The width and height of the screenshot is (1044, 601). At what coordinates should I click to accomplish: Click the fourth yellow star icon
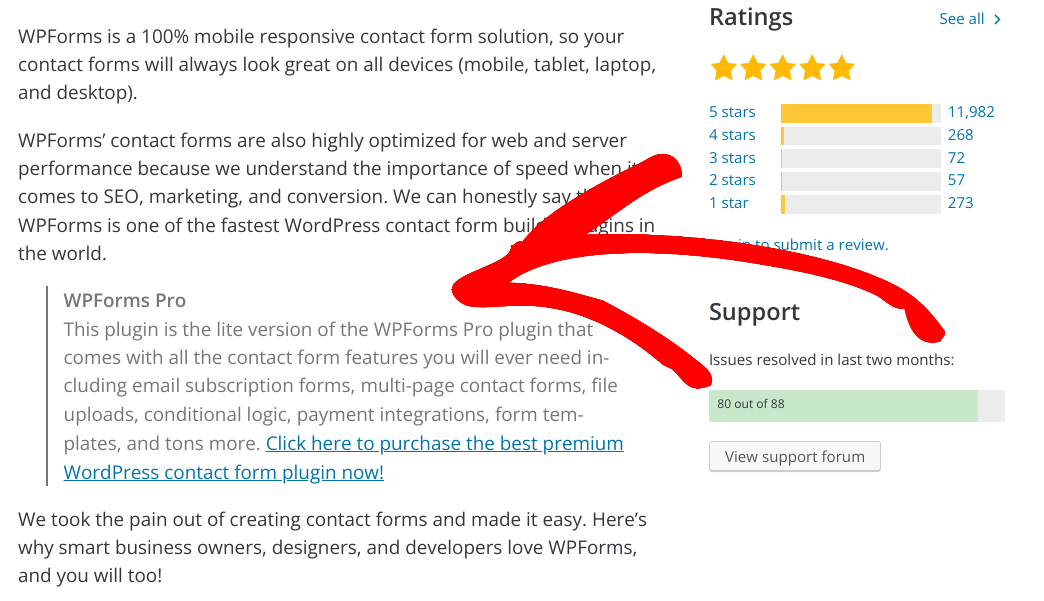[x=812, y=67]
